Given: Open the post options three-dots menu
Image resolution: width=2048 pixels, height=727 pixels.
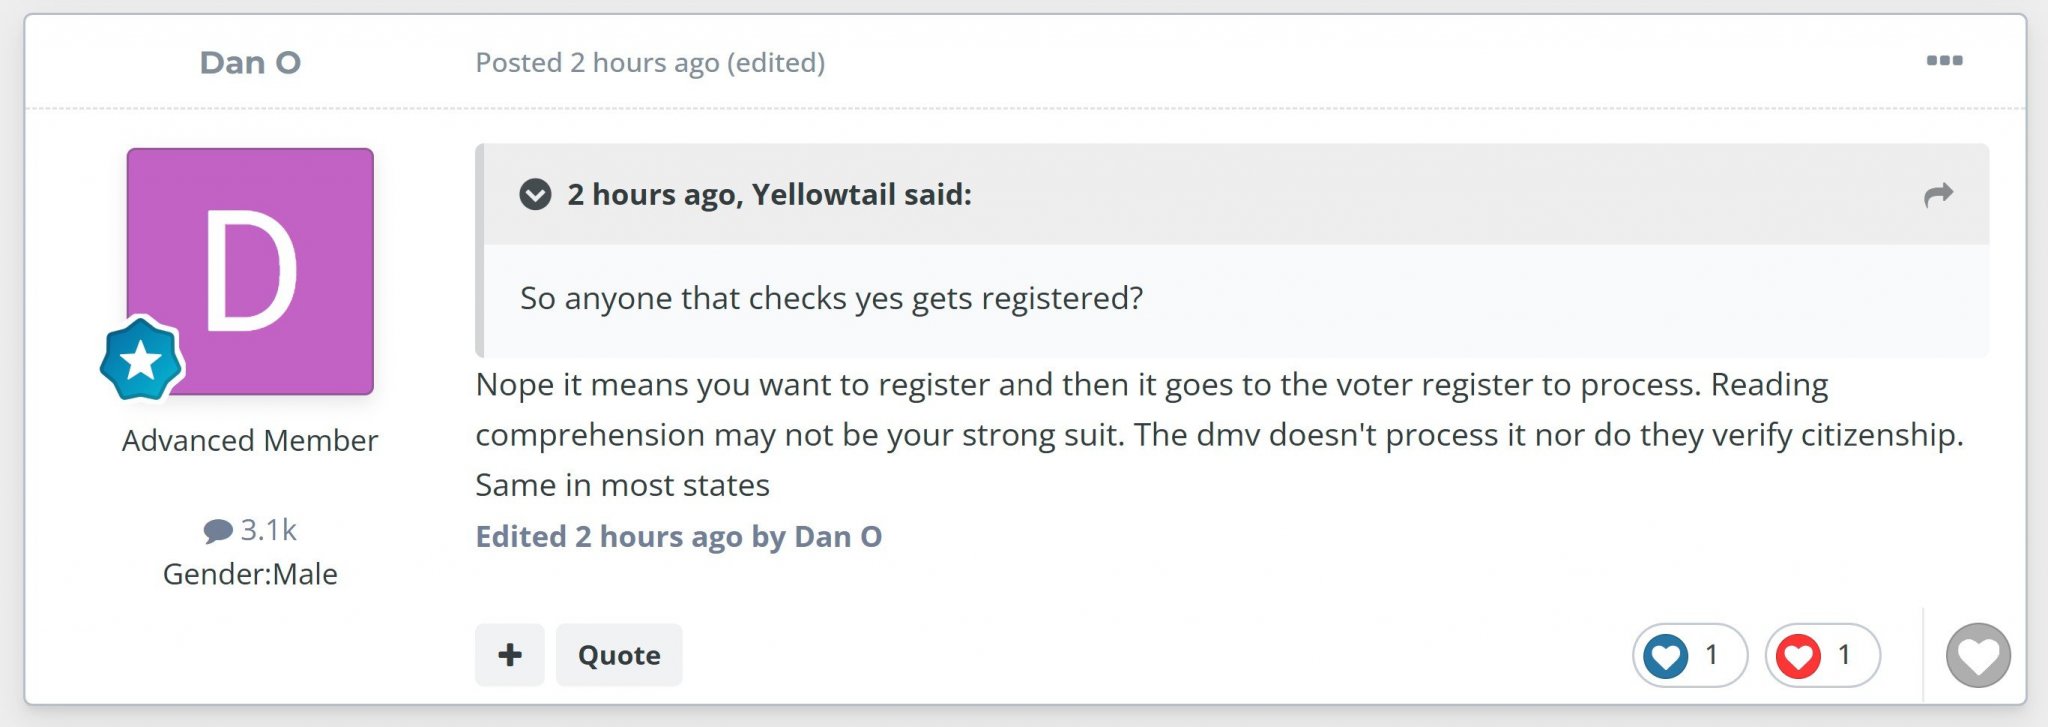Looking at the screenshot, I should 1944,61.
